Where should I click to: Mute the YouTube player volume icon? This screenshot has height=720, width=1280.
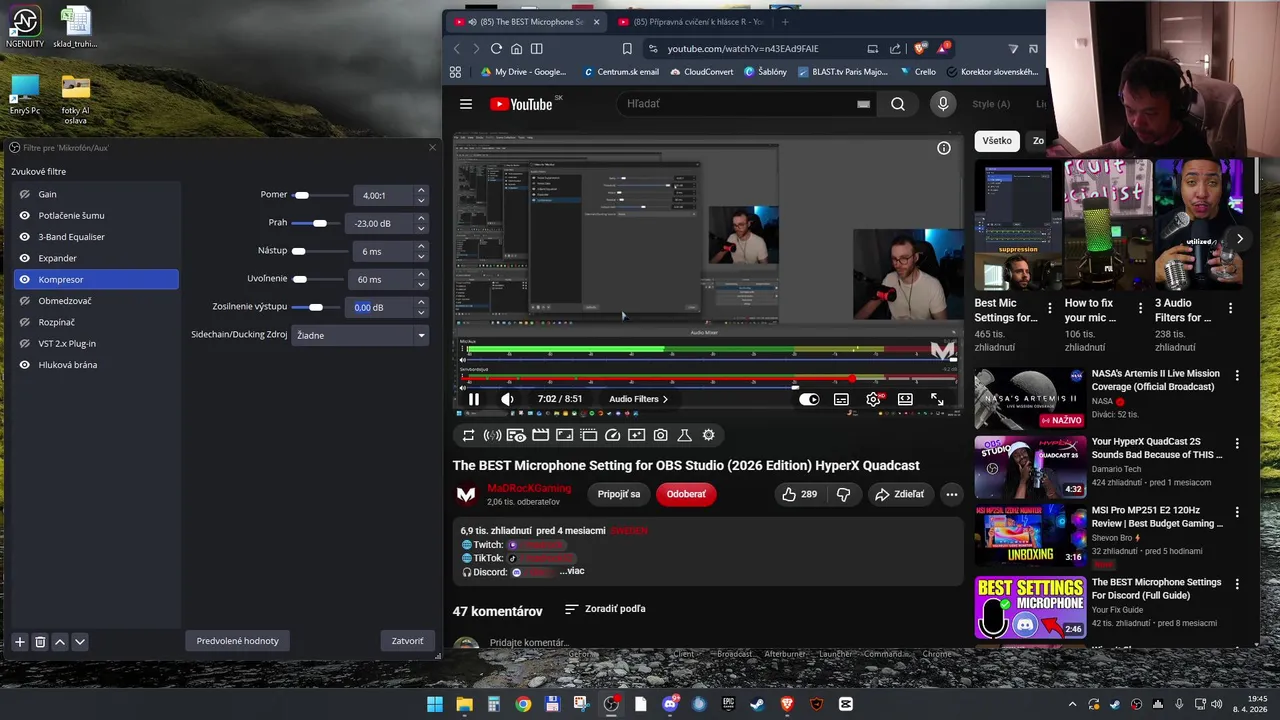[508, 399]
